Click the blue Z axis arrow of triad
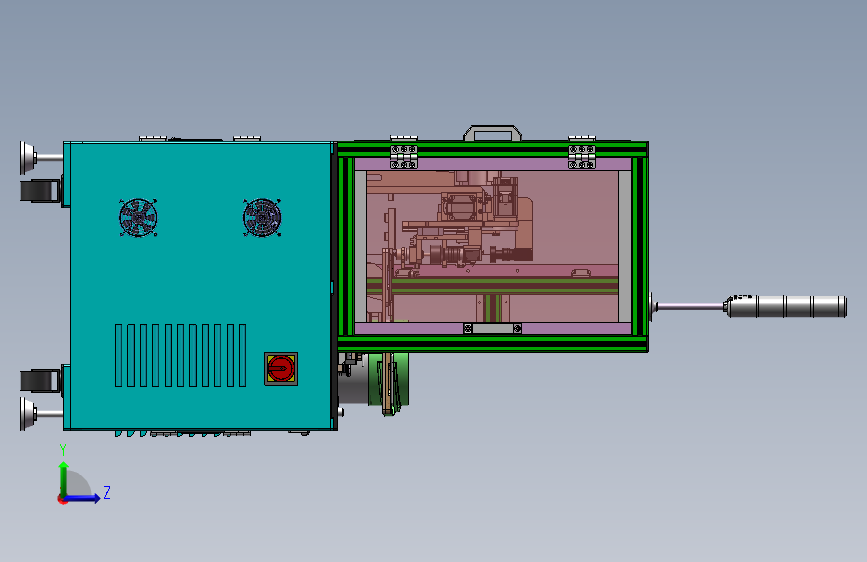The image size is (867, 562). (x=84, y=498)
